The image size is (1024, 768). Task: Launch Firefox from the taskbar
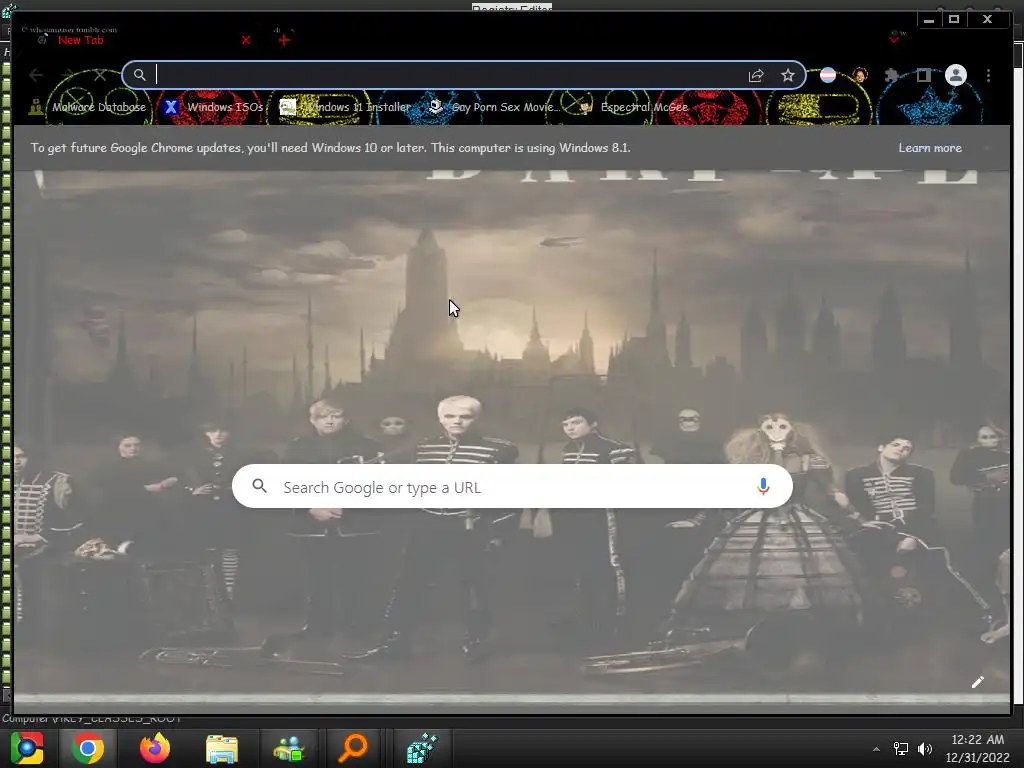coord(155,748)
